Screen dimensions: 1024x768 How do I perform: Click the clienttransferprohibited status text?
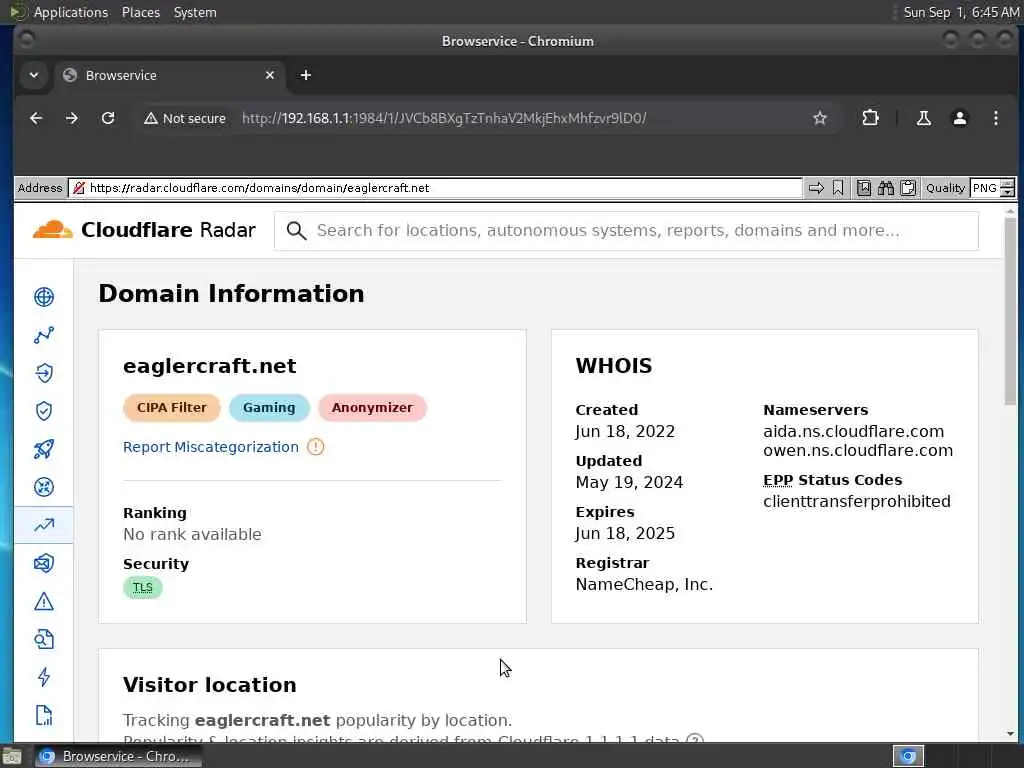point(856,502)
